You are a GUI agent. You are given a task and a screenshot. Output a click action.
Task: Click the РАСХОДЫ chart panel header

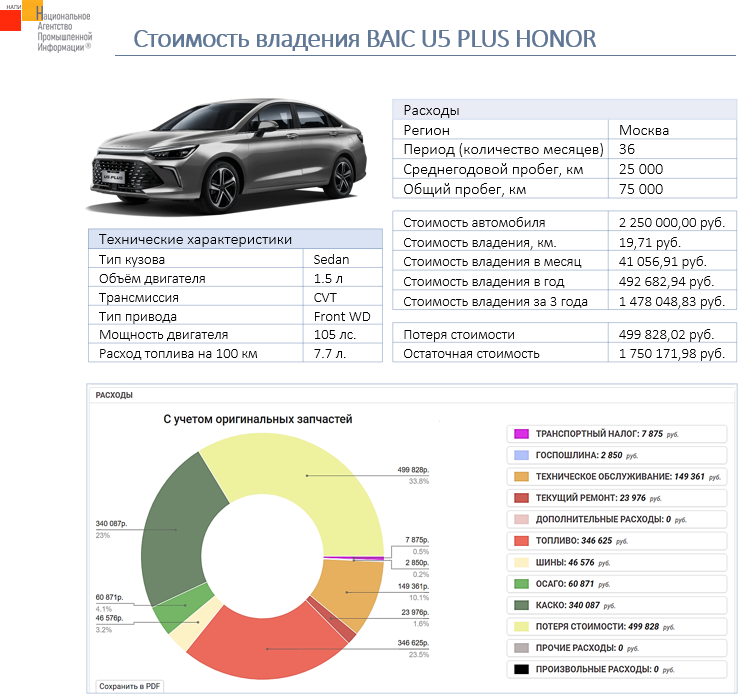point(113,395)
